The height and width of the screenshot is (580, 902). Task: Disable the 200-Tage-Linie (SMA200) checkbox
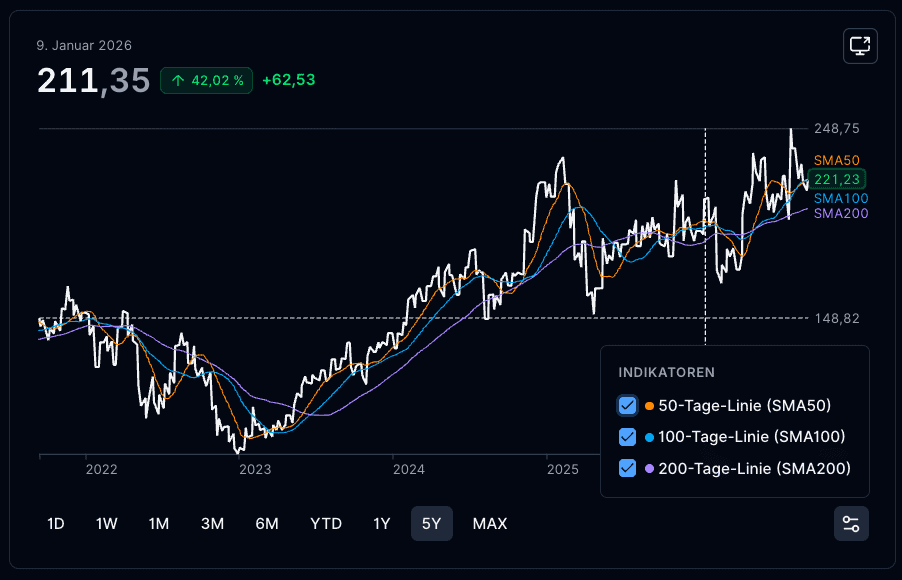click(627, 468)
